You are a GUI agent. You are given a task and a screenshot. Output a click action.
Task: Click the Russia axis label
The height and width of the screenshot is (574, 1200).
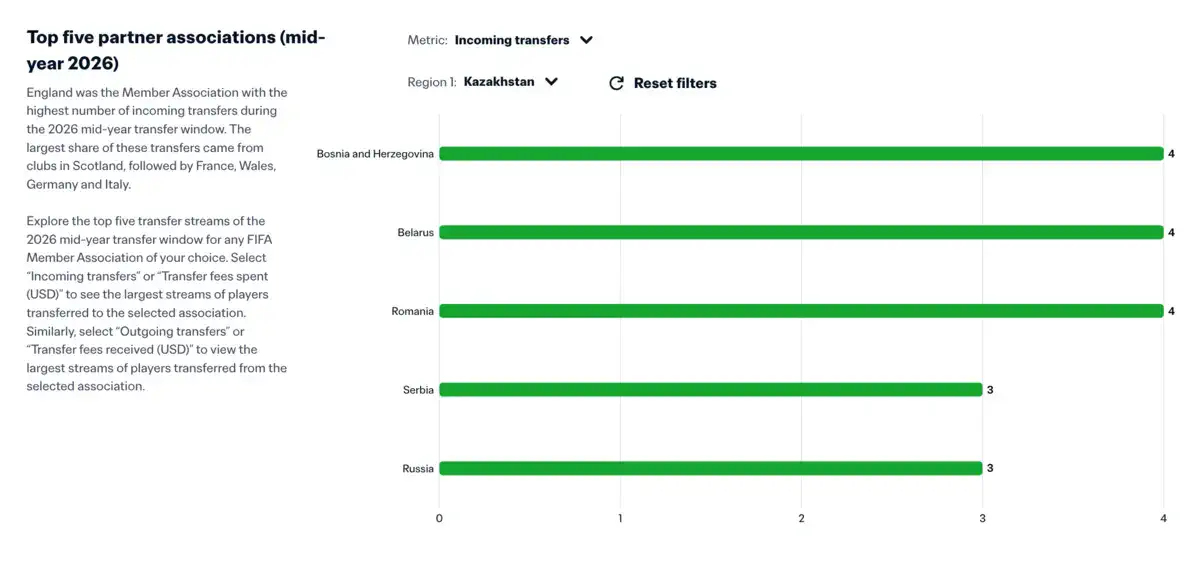[x=418, y=468]
